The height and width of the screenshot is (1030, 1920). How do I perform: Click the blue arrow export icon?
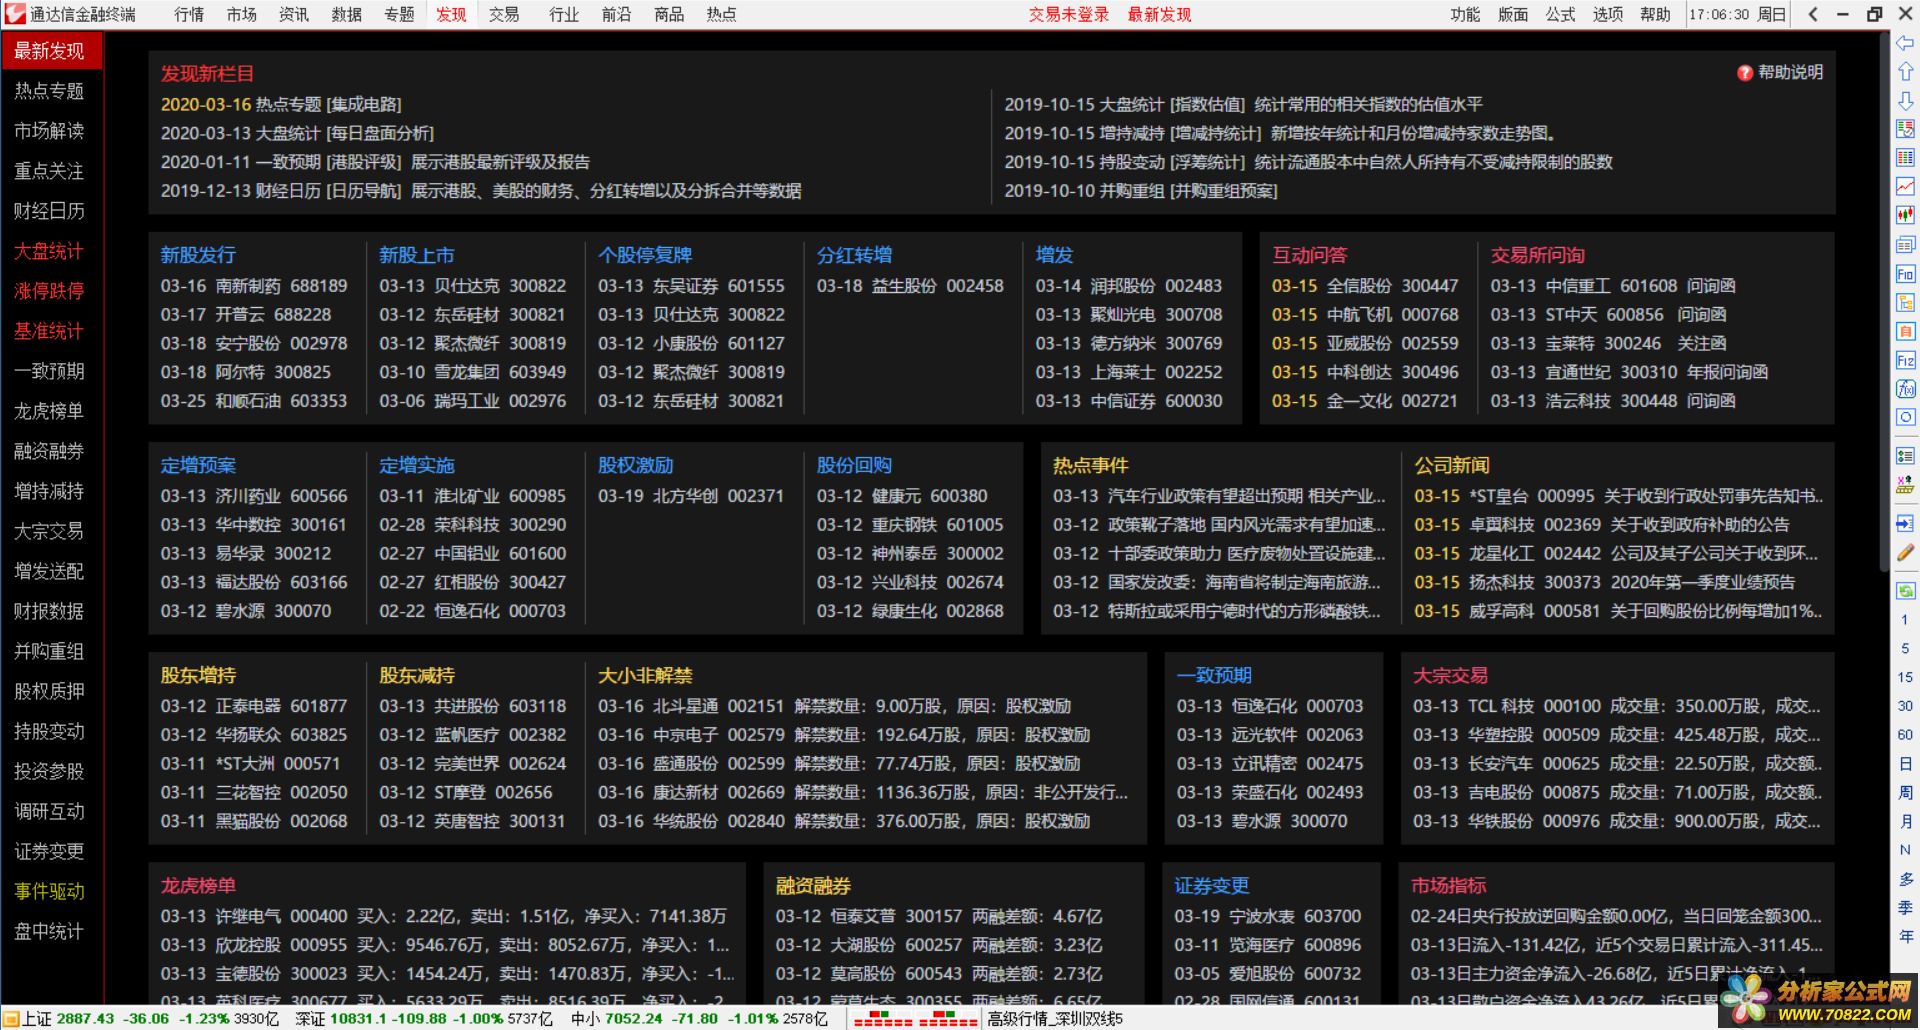point(1905,524)
